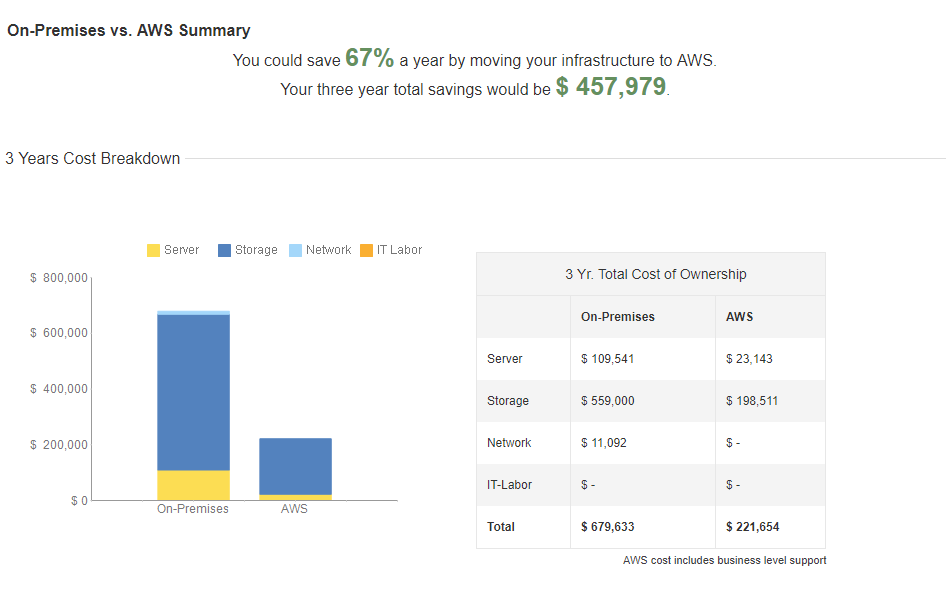Click the $ 400,000 axis label
This screenshot has height=589, width=952.
point(59,389)
